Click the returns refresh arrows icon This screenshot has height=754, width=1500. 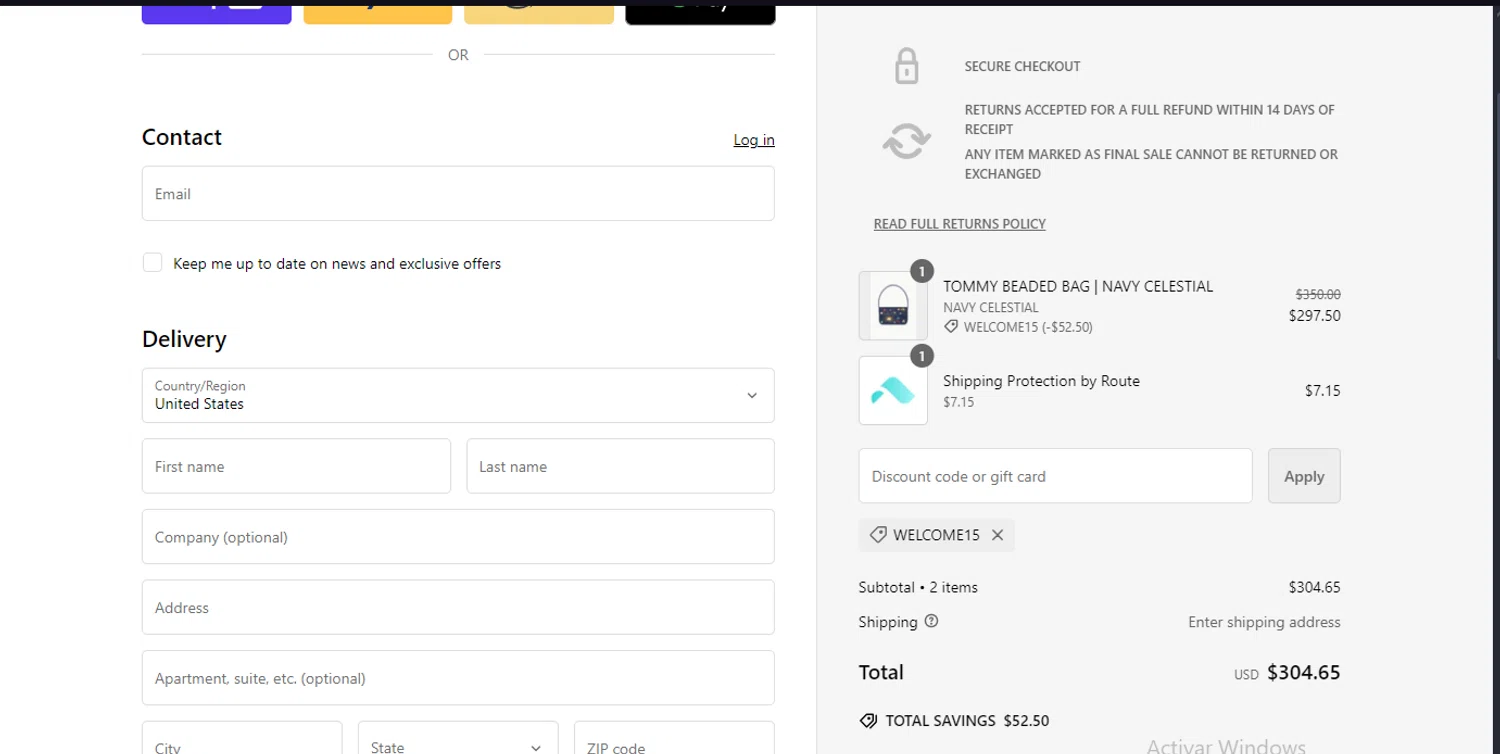[x=906, y=141]
